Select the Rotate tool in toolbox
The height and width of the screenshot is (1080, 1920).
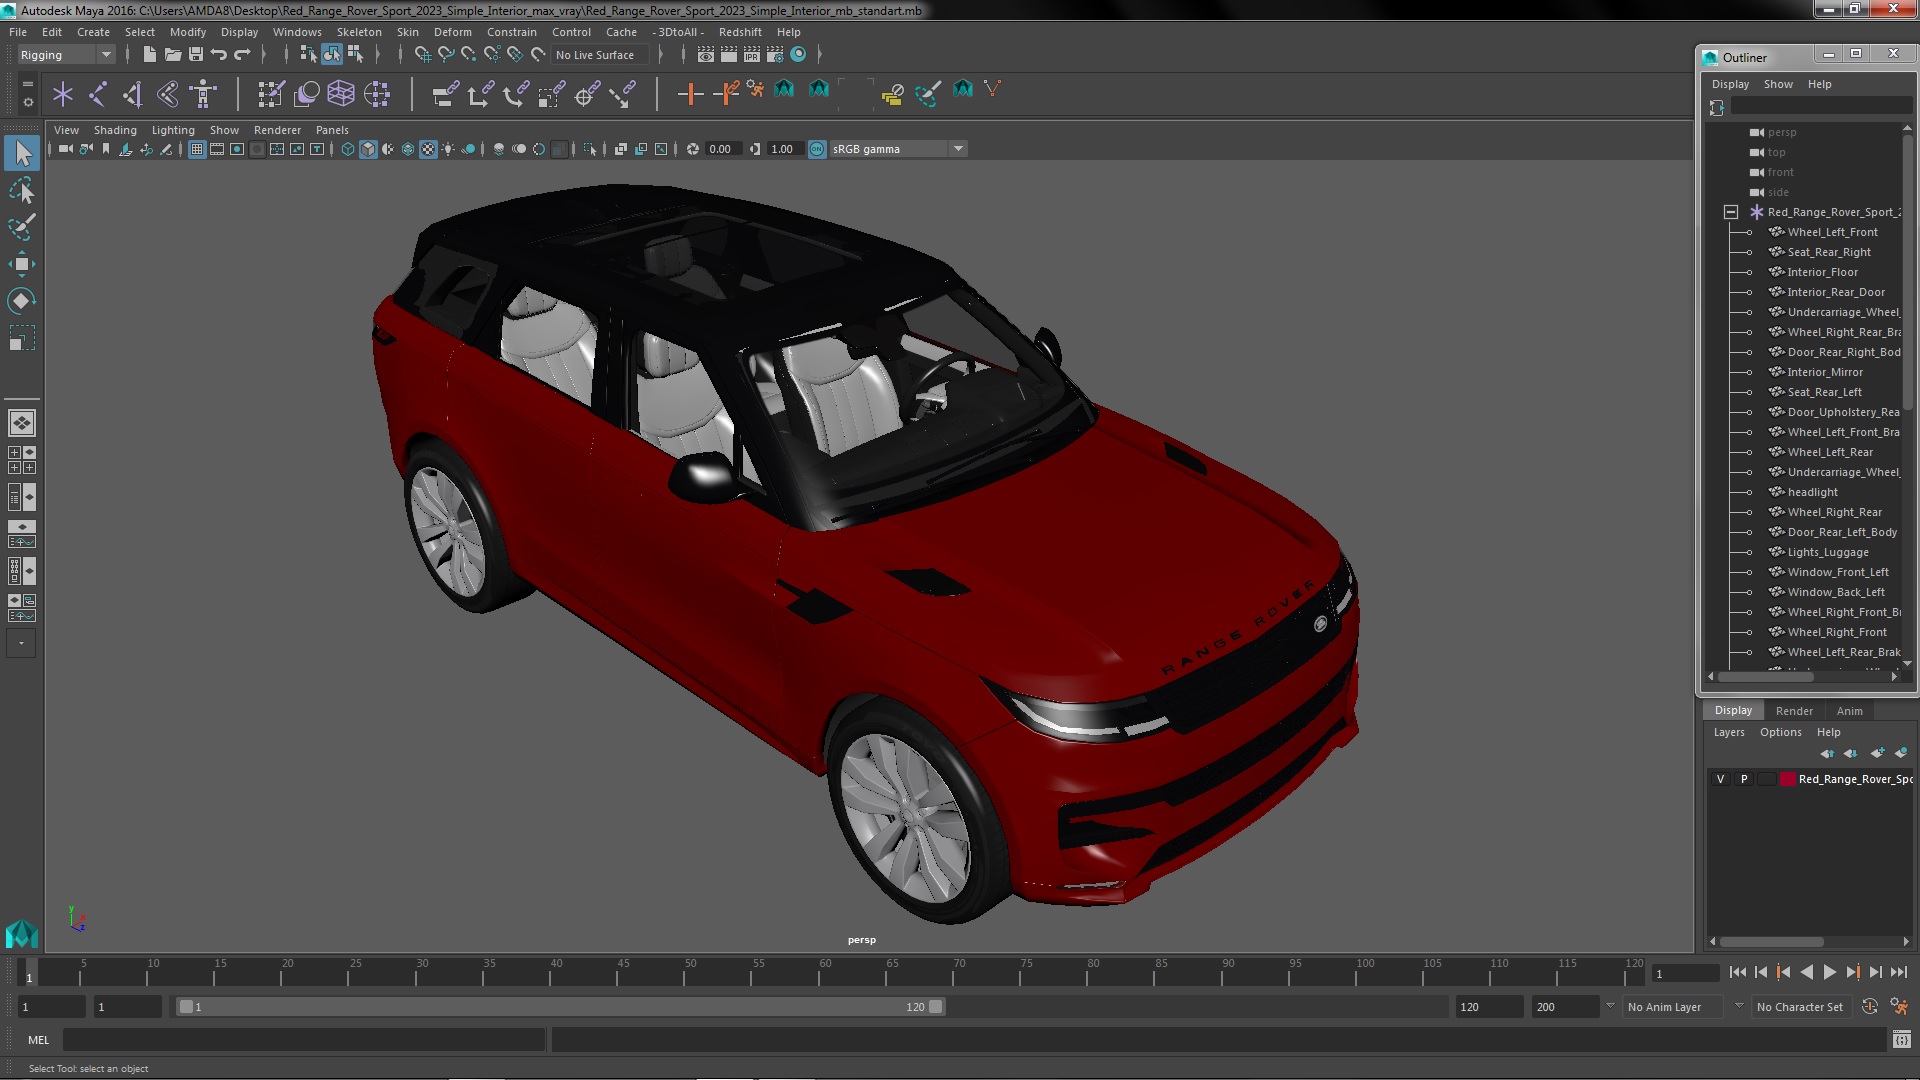click(21, 301)
